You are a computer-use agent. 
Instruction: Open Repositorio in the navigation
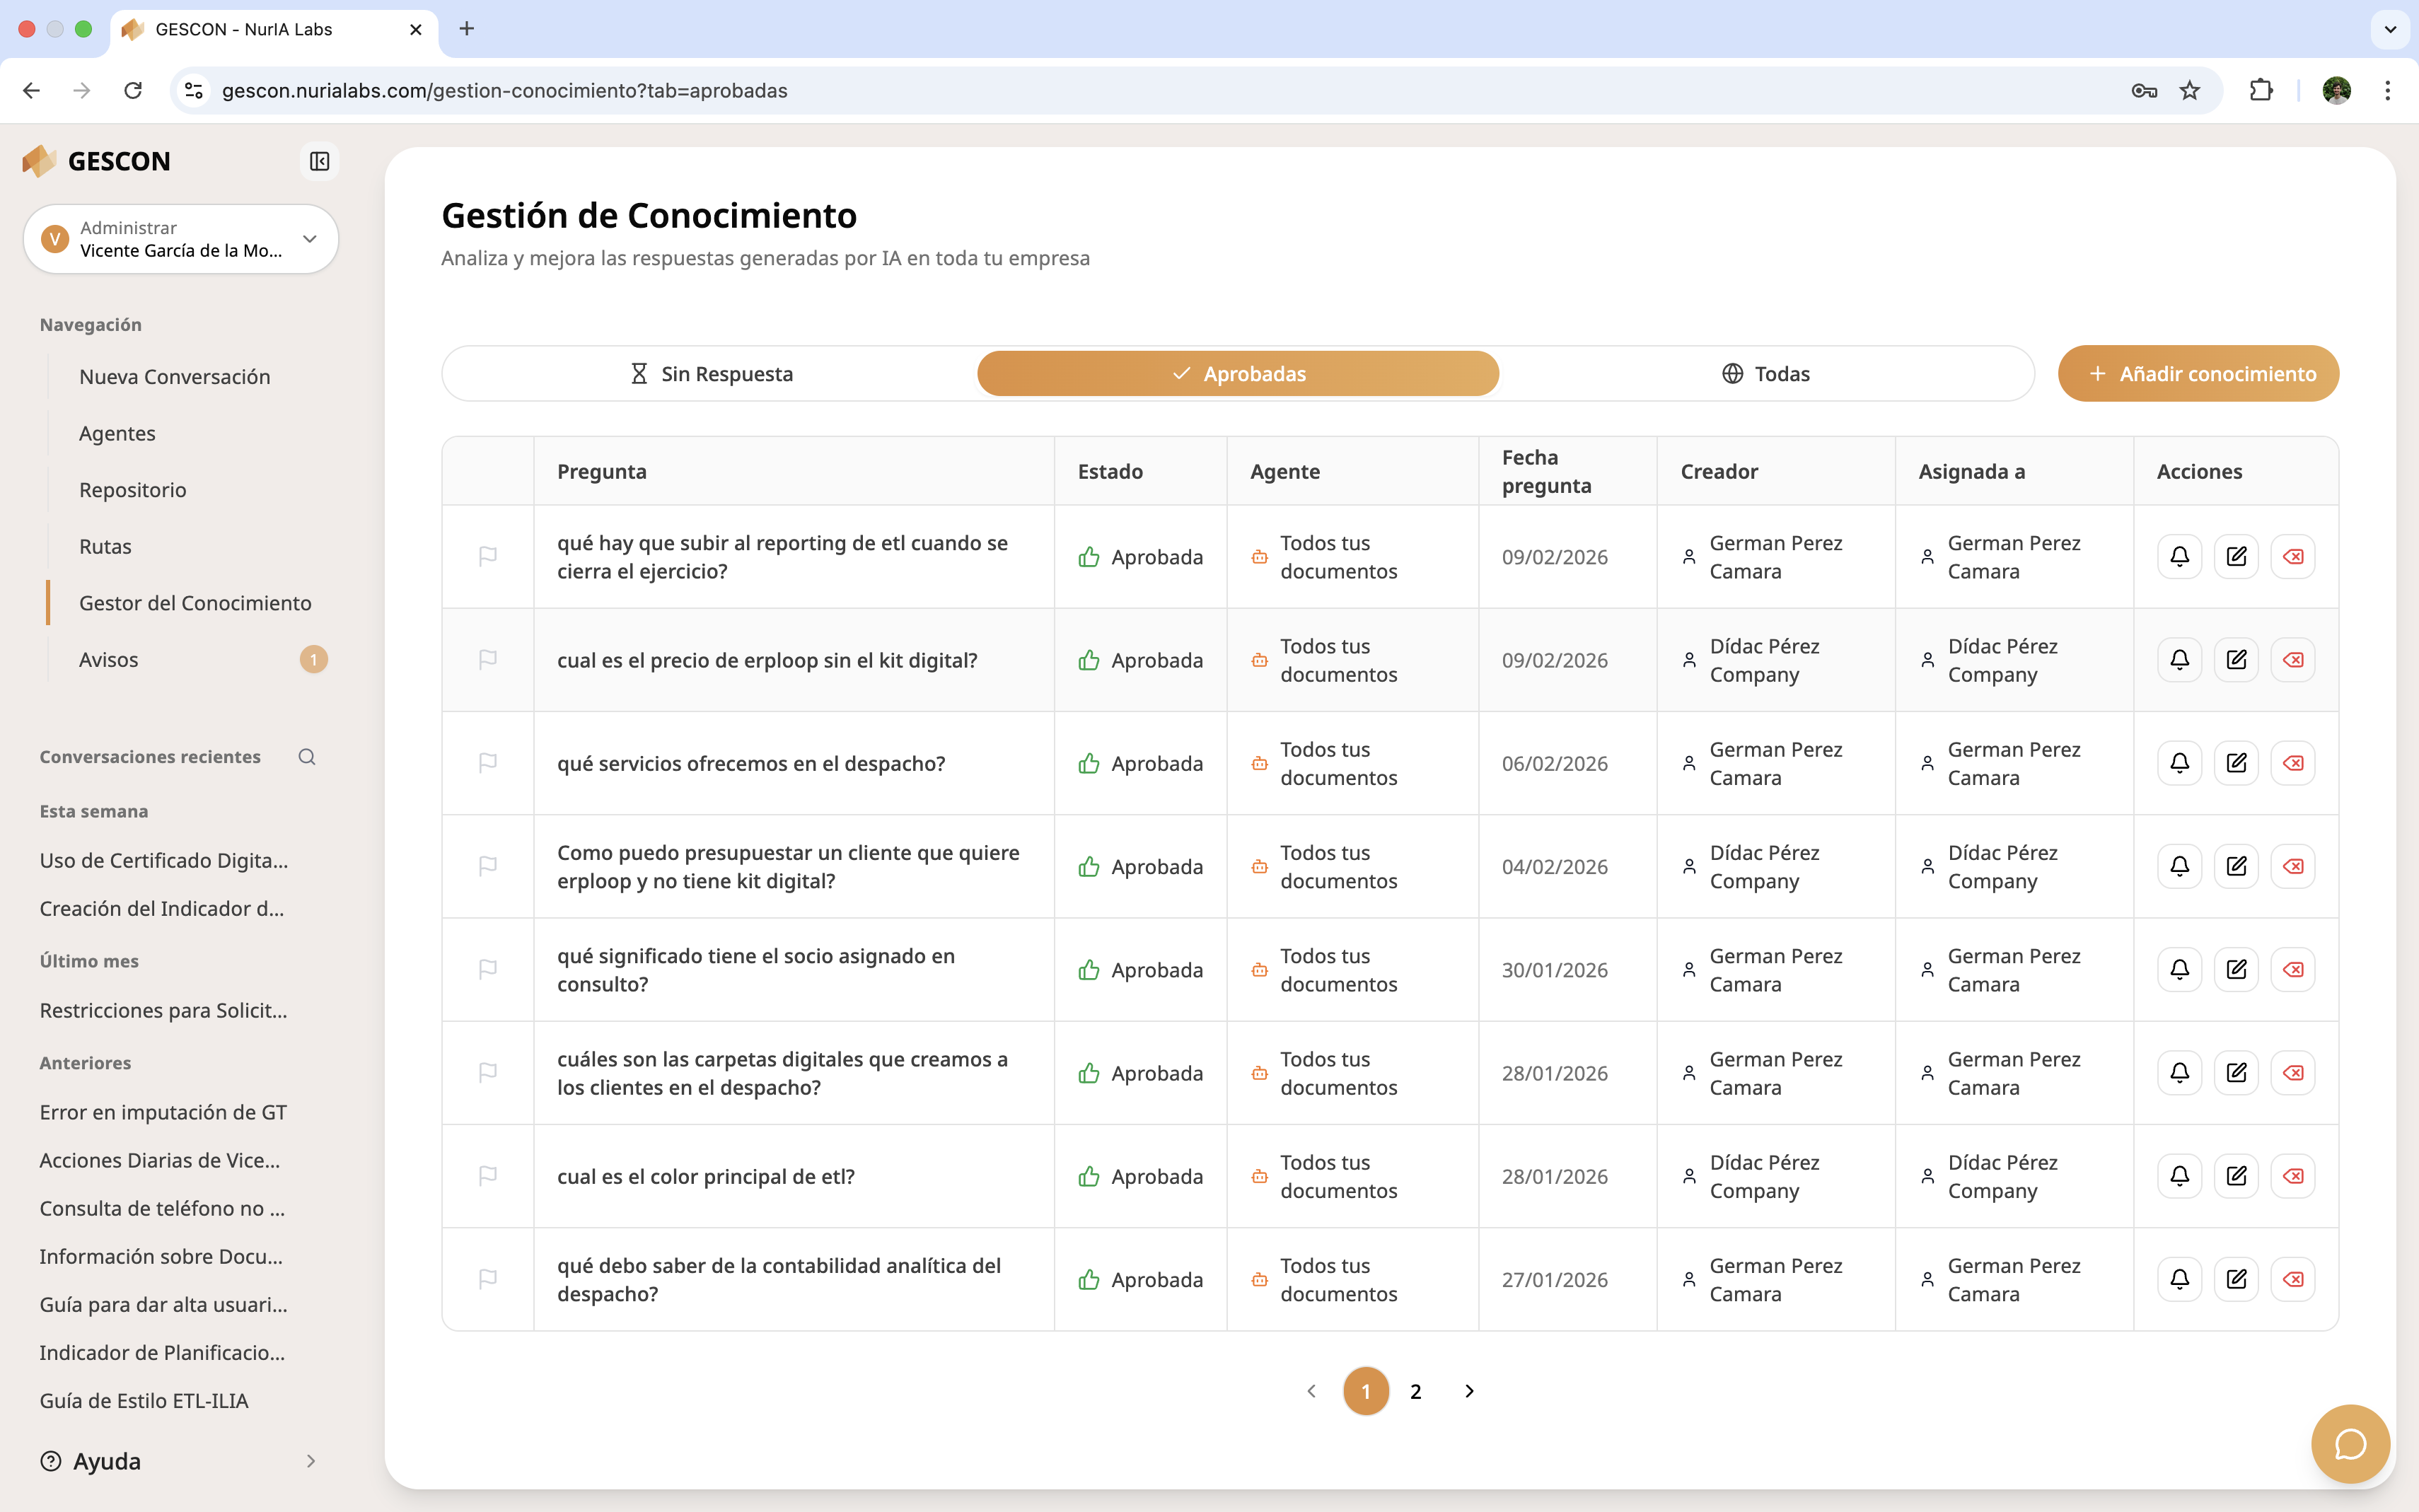point(133,490)
